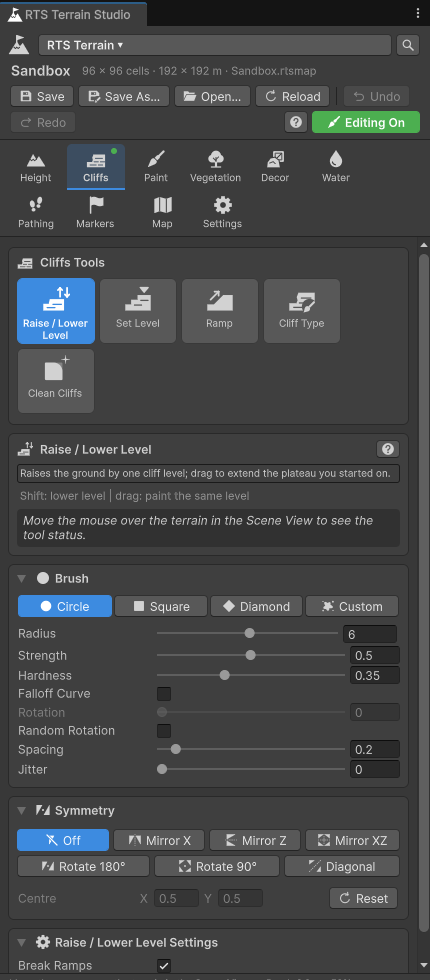430x980 pixels.
Task: Enable Mirror X symmetry
Action: click(159, 840)
